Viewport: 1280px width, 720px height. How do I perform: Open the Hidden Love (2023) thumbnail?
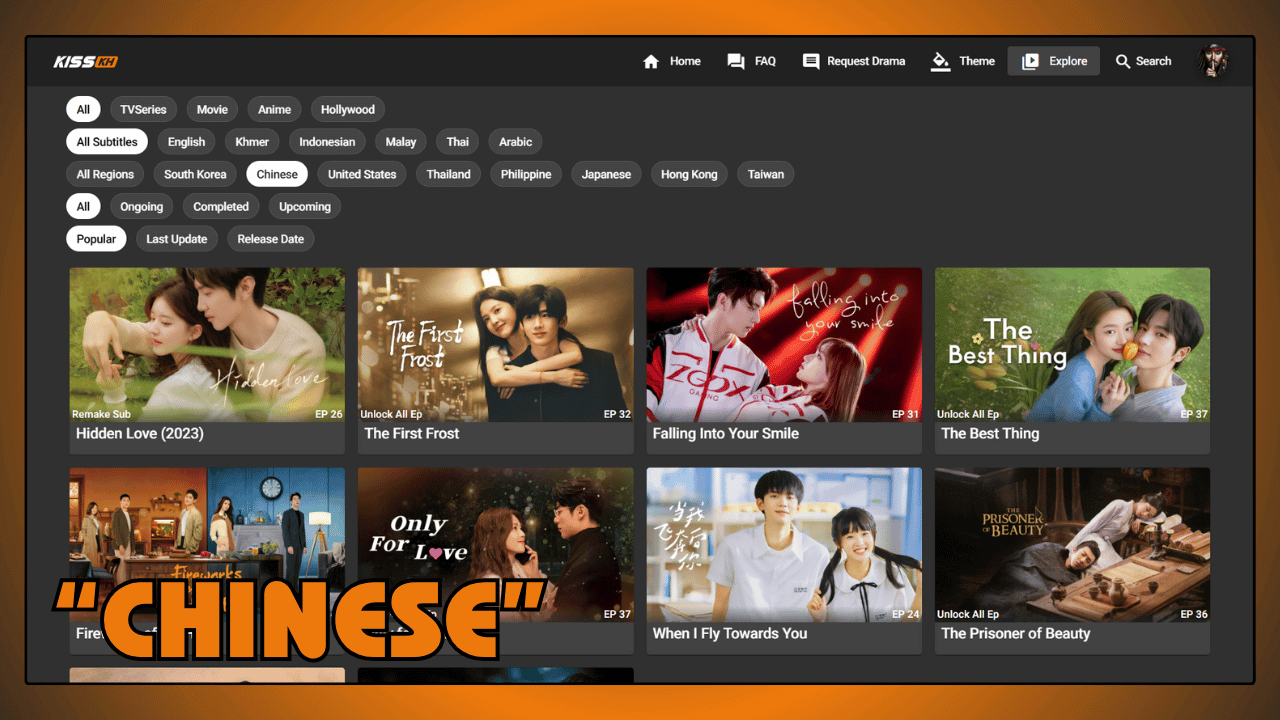click(207, 344)
